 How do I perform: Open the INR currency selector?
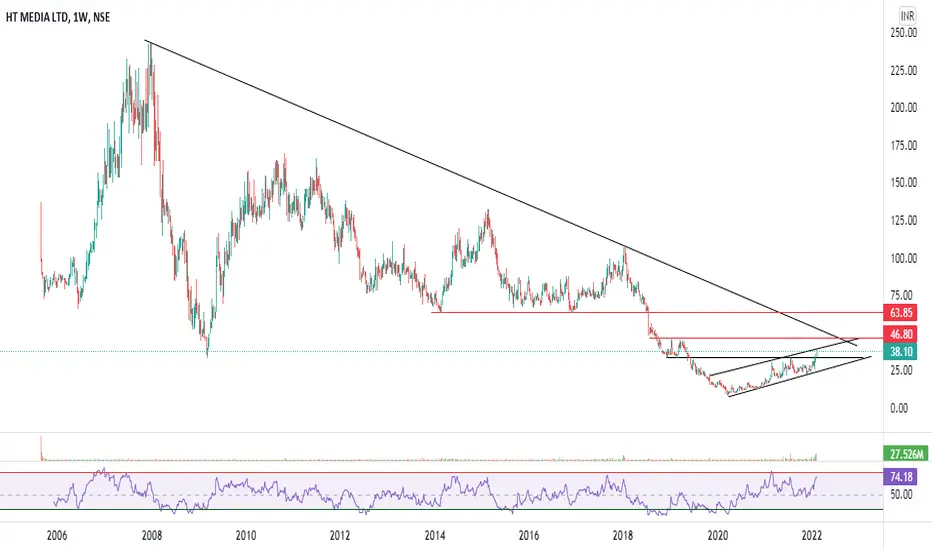[907, 16]
